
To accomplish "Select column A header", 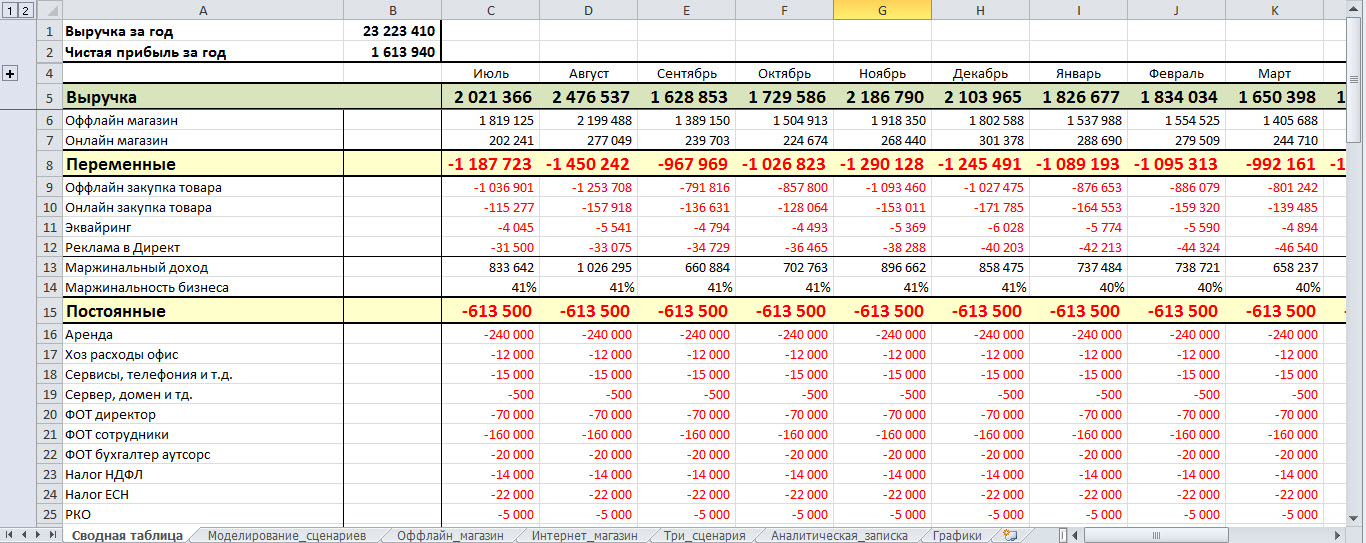I will 203,10.
